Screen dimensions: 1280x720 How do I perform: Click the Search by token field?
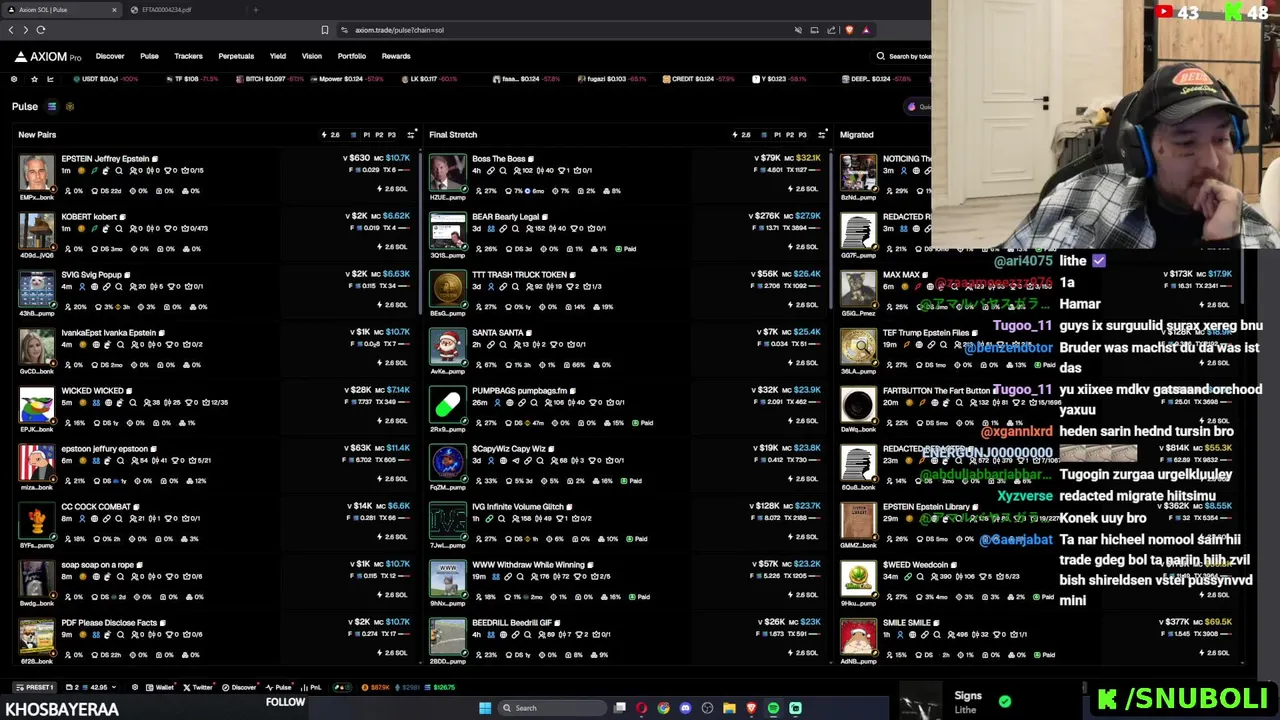pos(903,56)
